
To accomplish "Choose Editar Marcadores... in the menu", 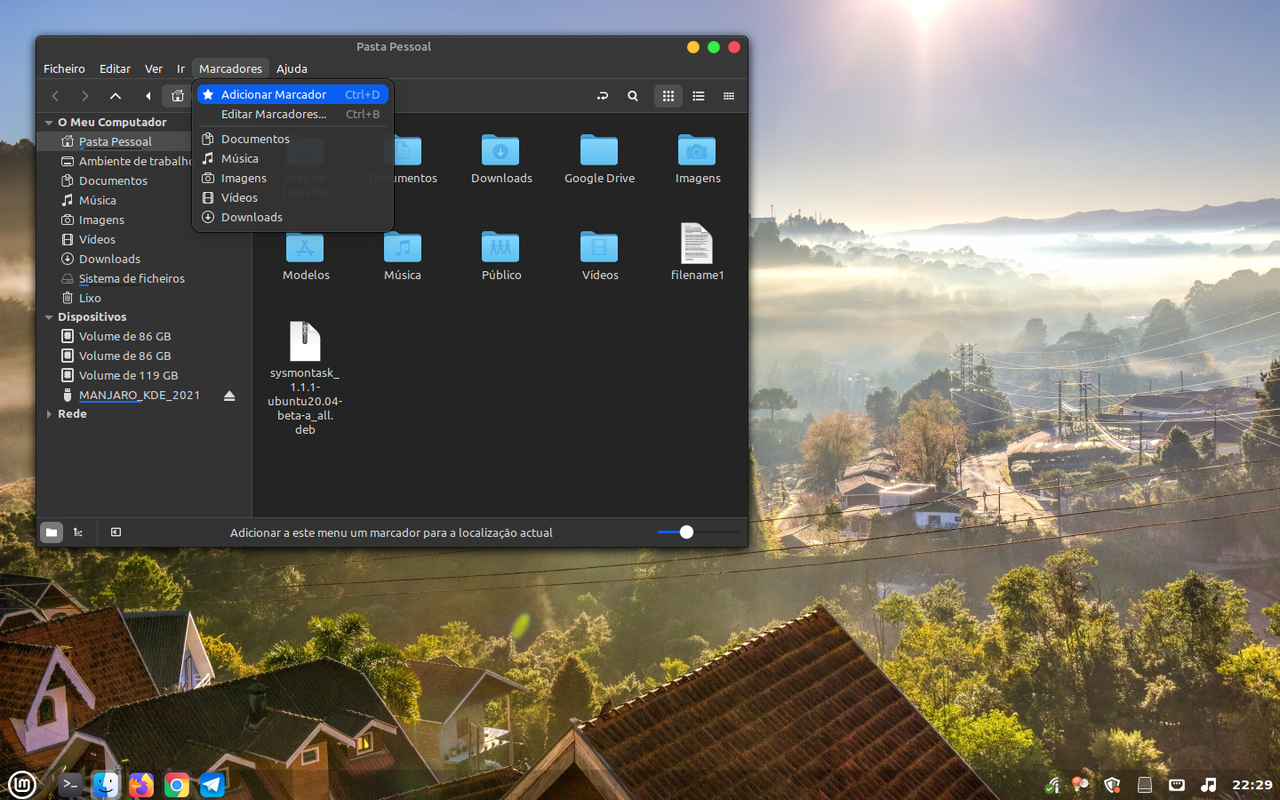I will 292,114.
